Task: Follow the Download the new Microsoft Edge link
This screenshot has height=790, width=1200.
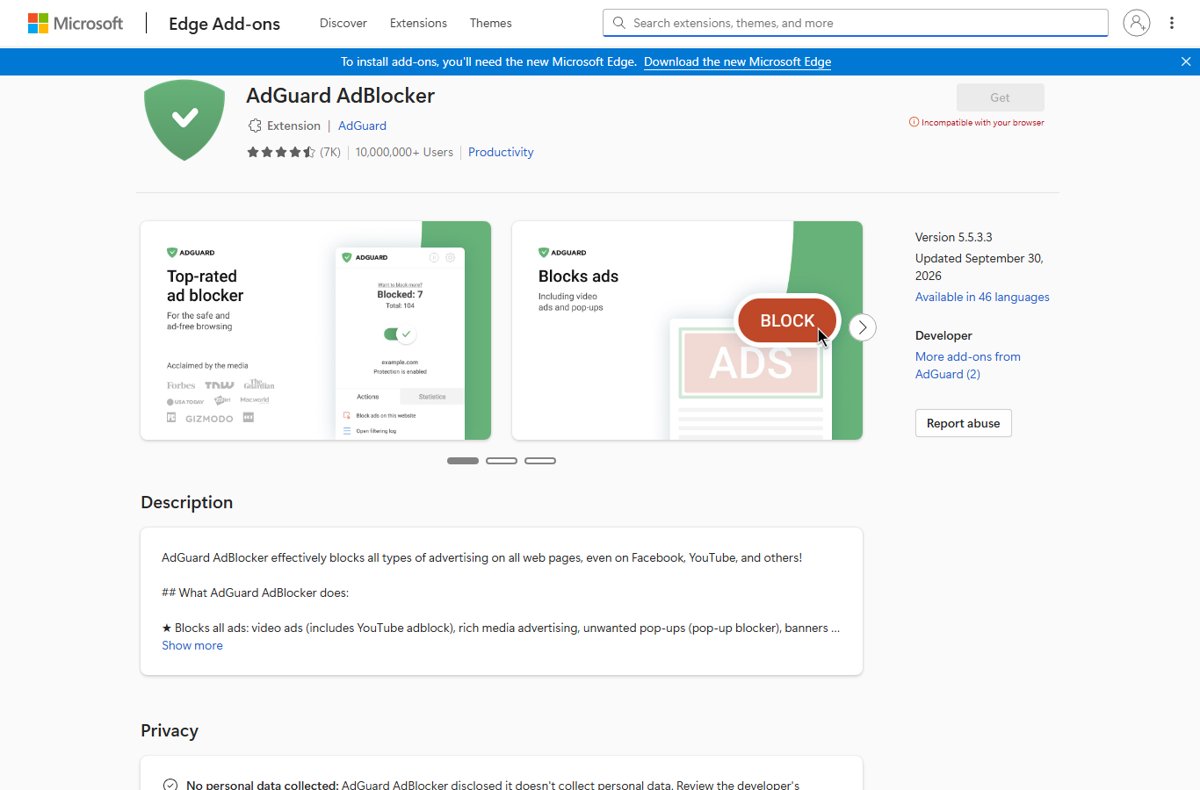Action: click(x=737, y=62)
